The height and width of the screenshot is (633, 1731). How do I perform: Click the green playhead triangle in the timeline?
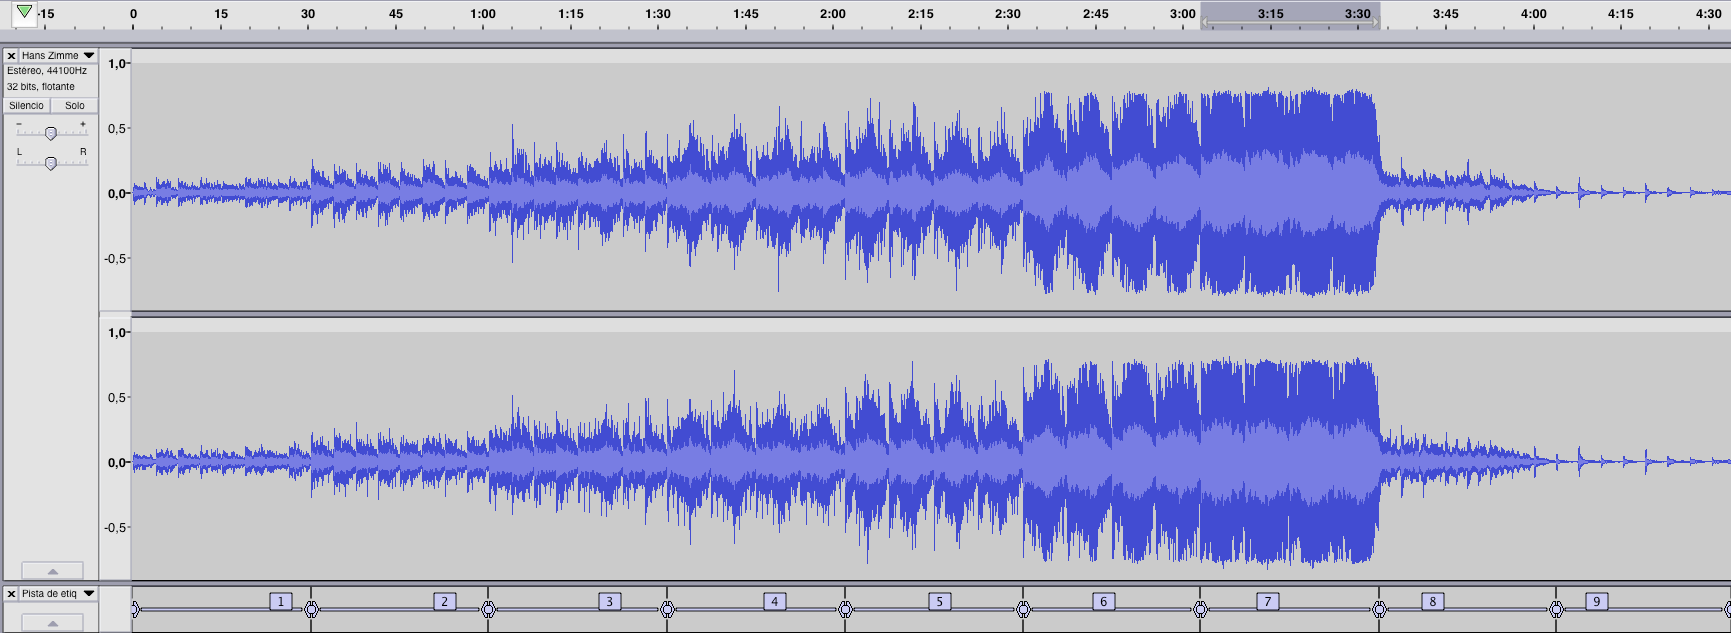[x=25, y=12]
